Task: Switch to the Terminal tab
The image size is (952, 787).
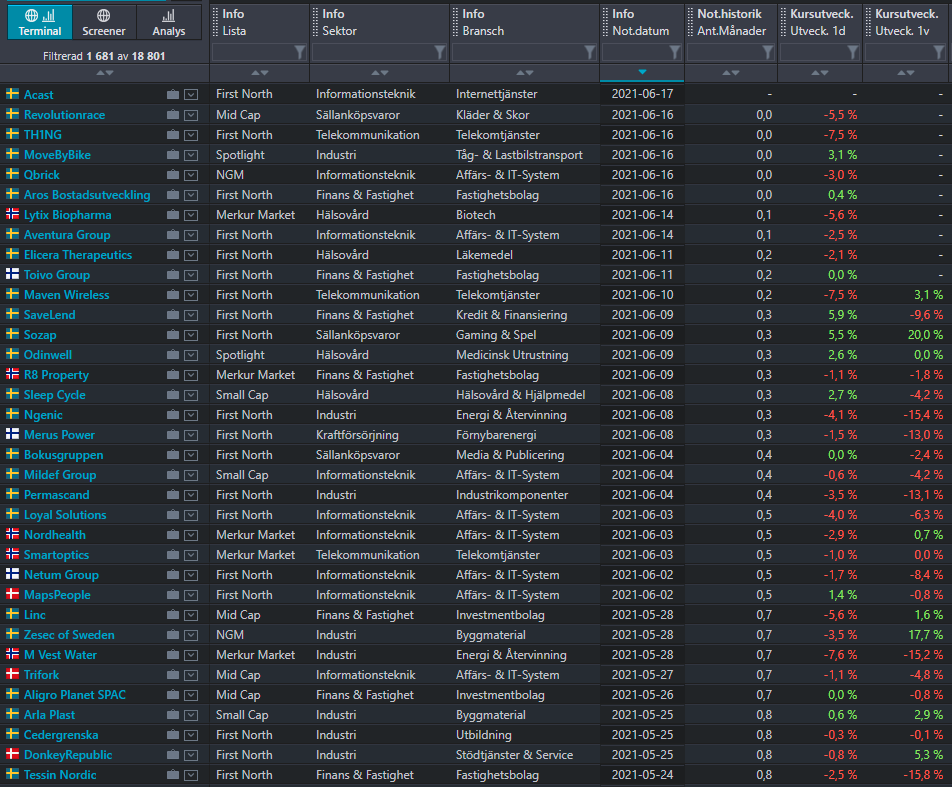Action: coord(40,22)
